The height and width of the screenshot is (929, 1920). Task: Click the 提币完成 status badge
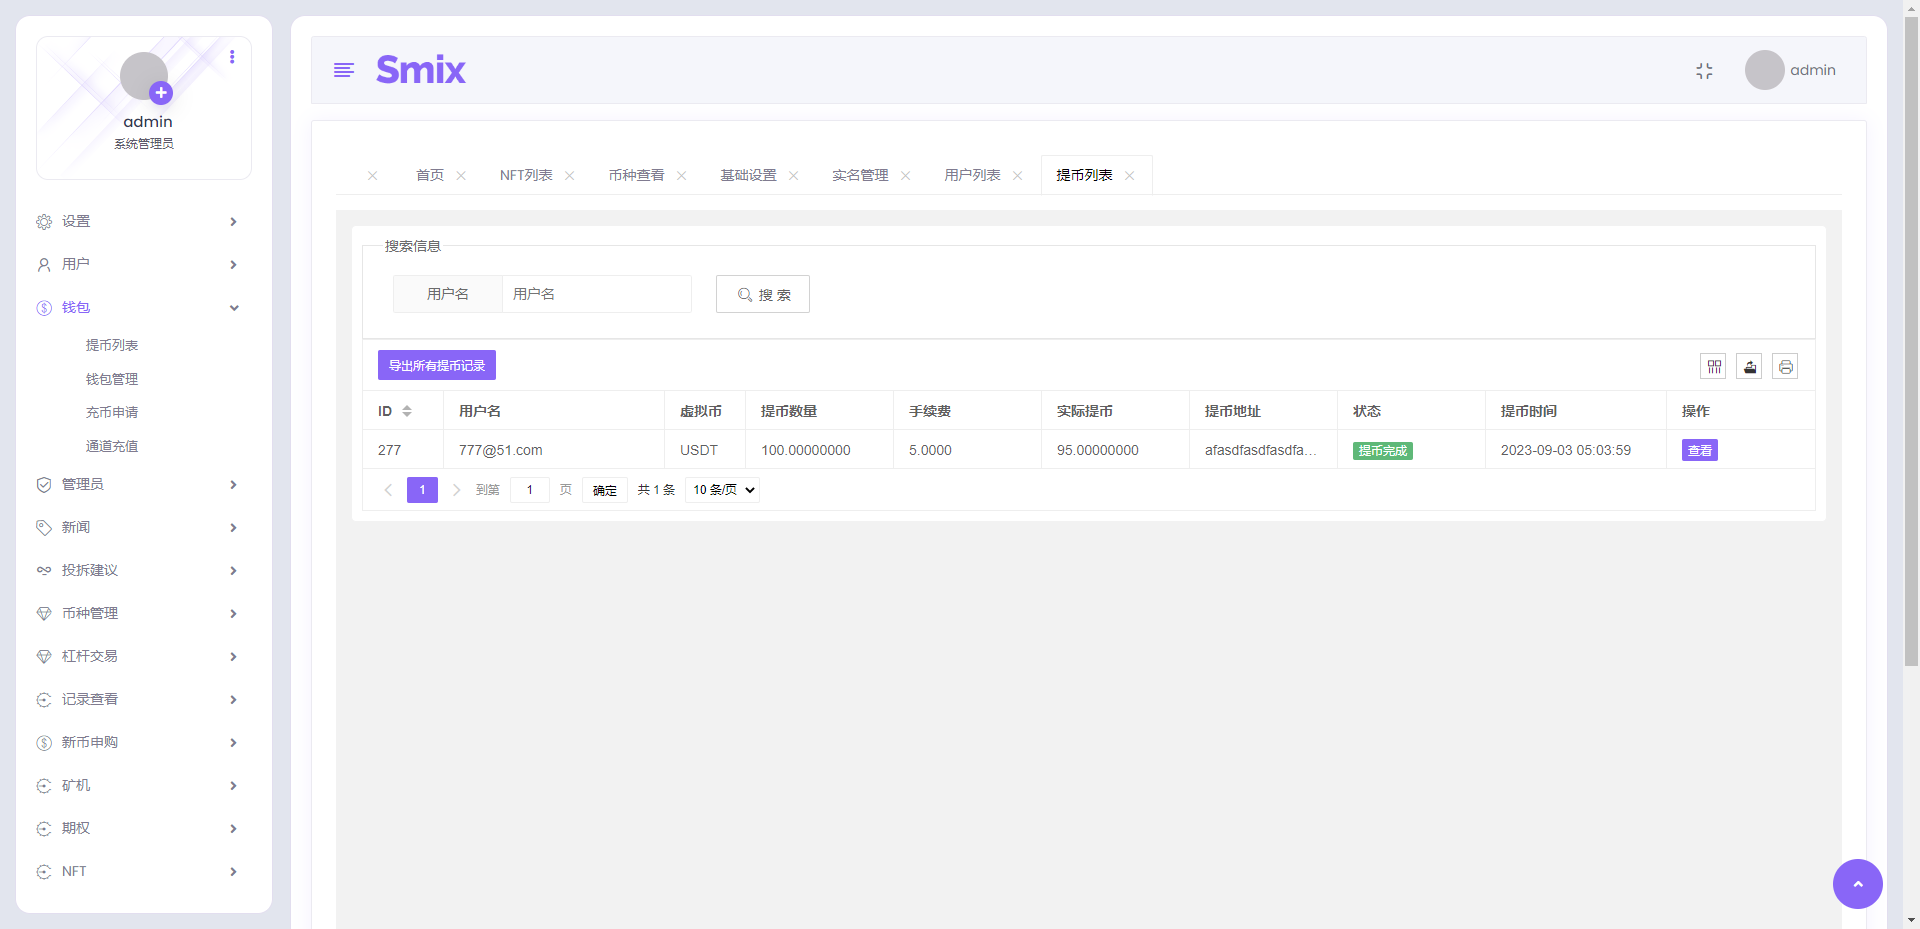pyautogui.click(x=1382, y=450)
